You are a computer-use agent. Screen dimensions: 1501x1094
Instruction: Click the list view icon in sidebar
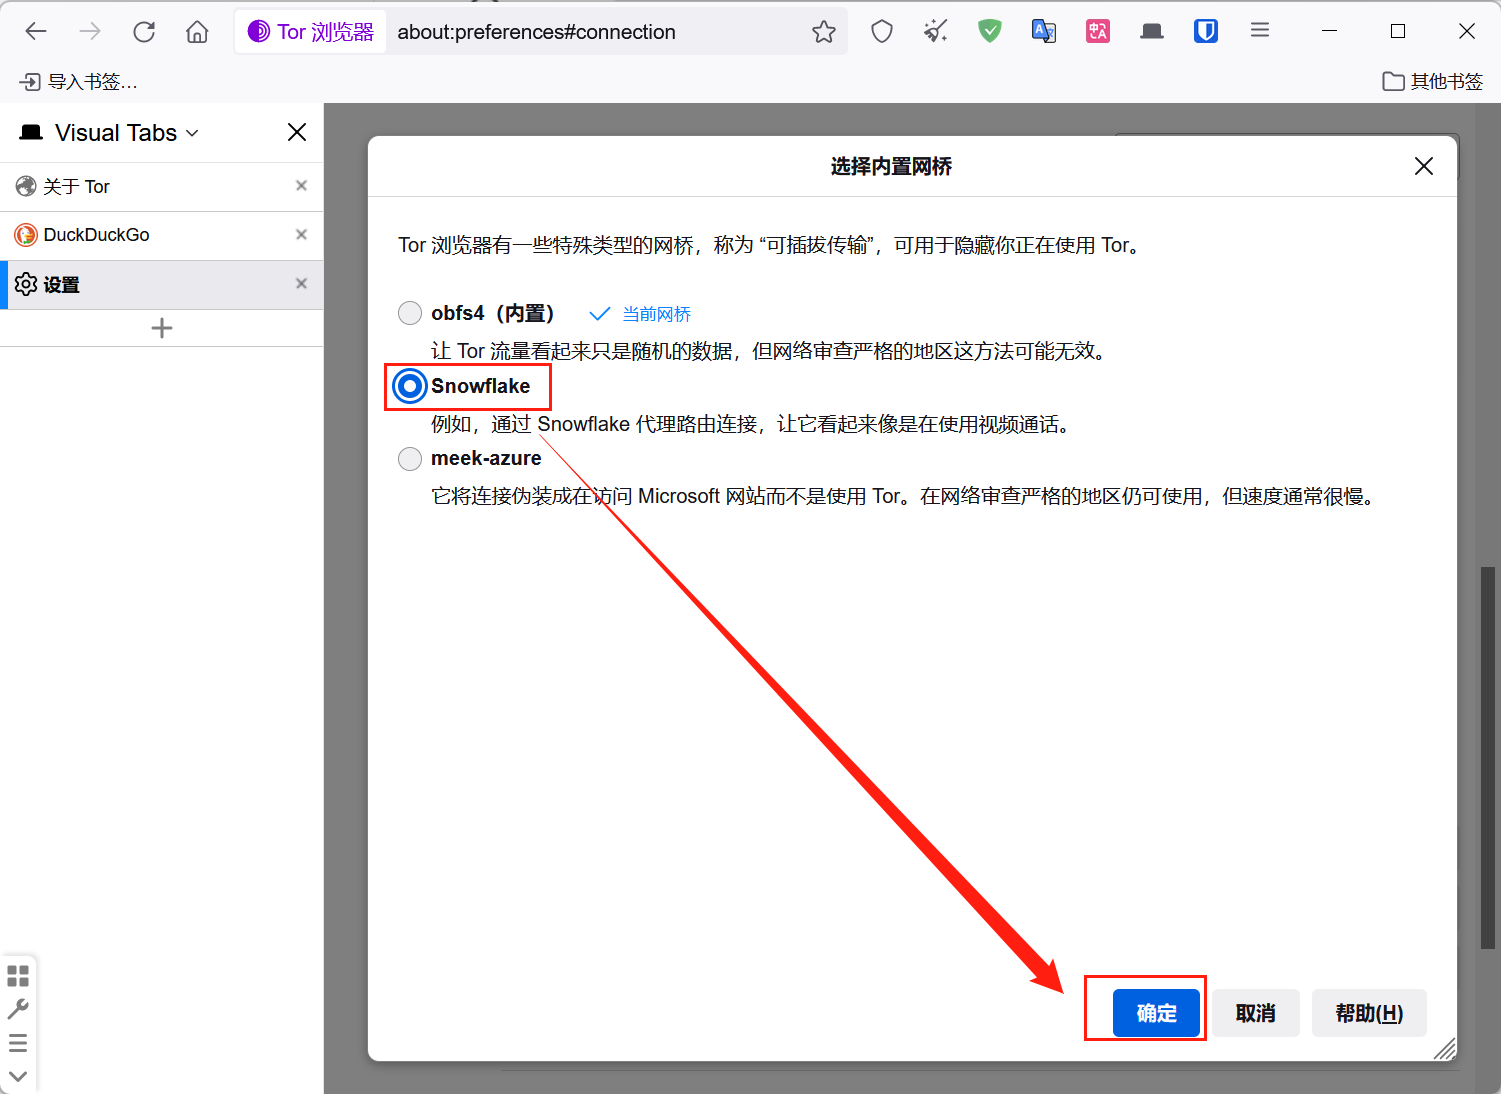[18, 1044]
